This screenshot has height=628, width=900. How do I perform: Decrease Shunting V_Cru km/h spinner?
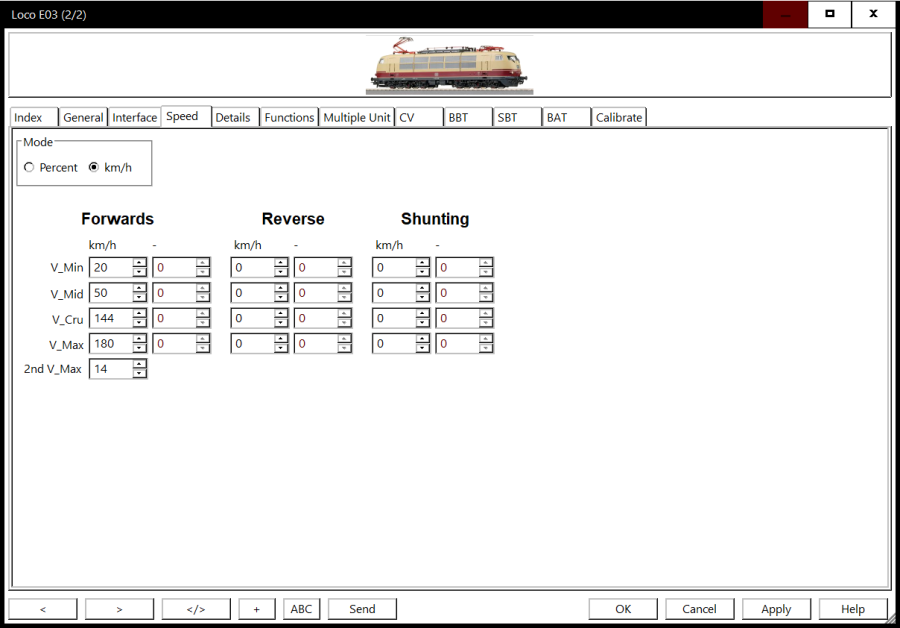[x=423, y=323]
